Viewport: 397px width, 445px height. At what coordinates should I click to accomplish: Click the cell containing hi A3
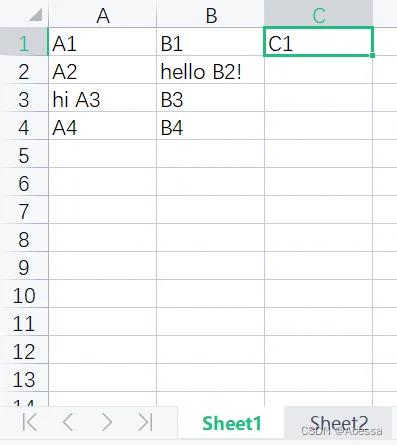(103, 98)
